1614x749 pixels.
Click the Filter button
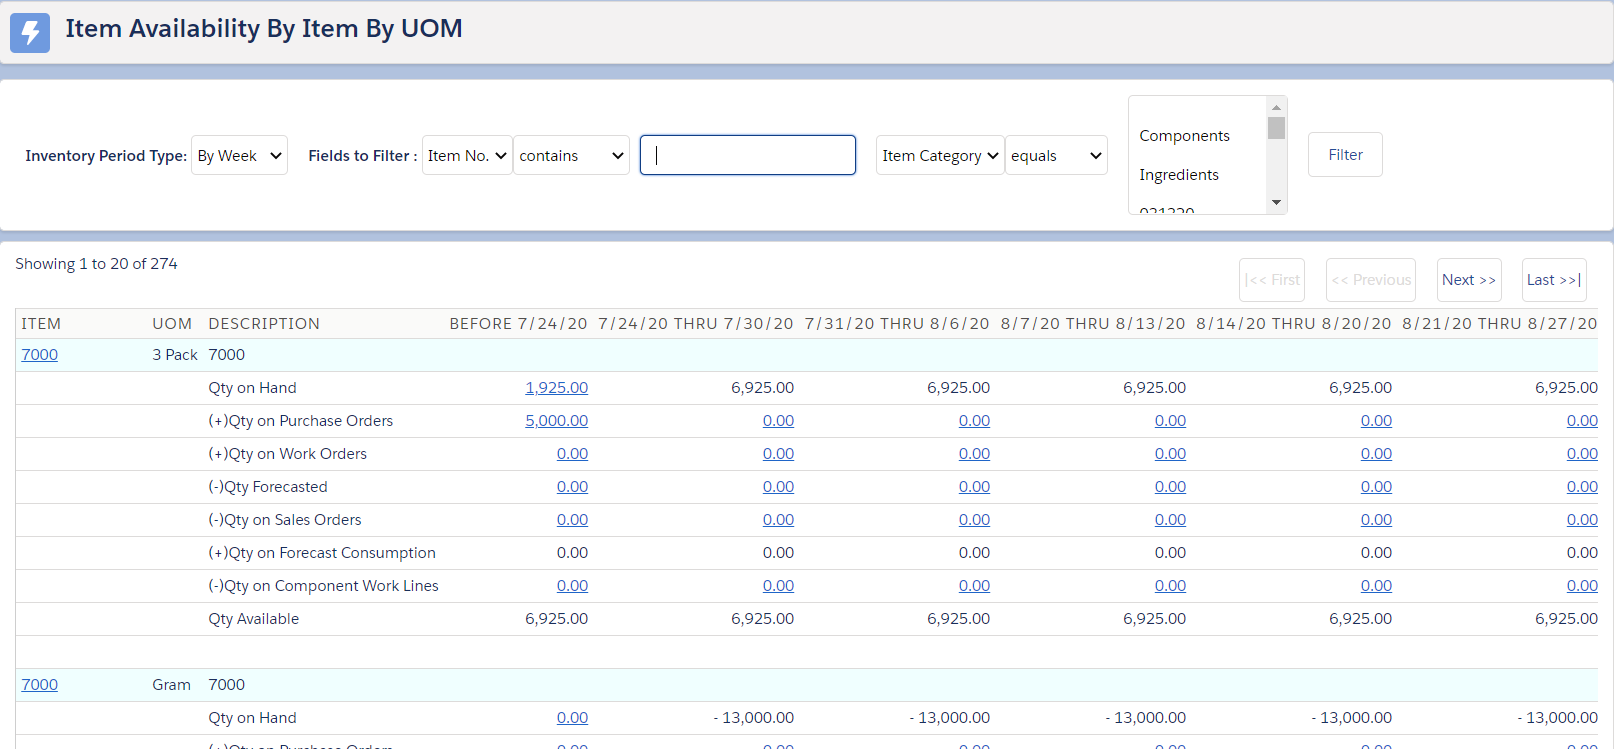[1345, 155]
